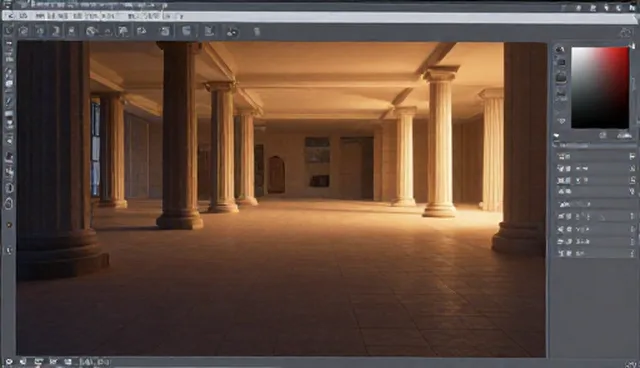Click the heart-shaped icon left of color picker

coord(561,121)
